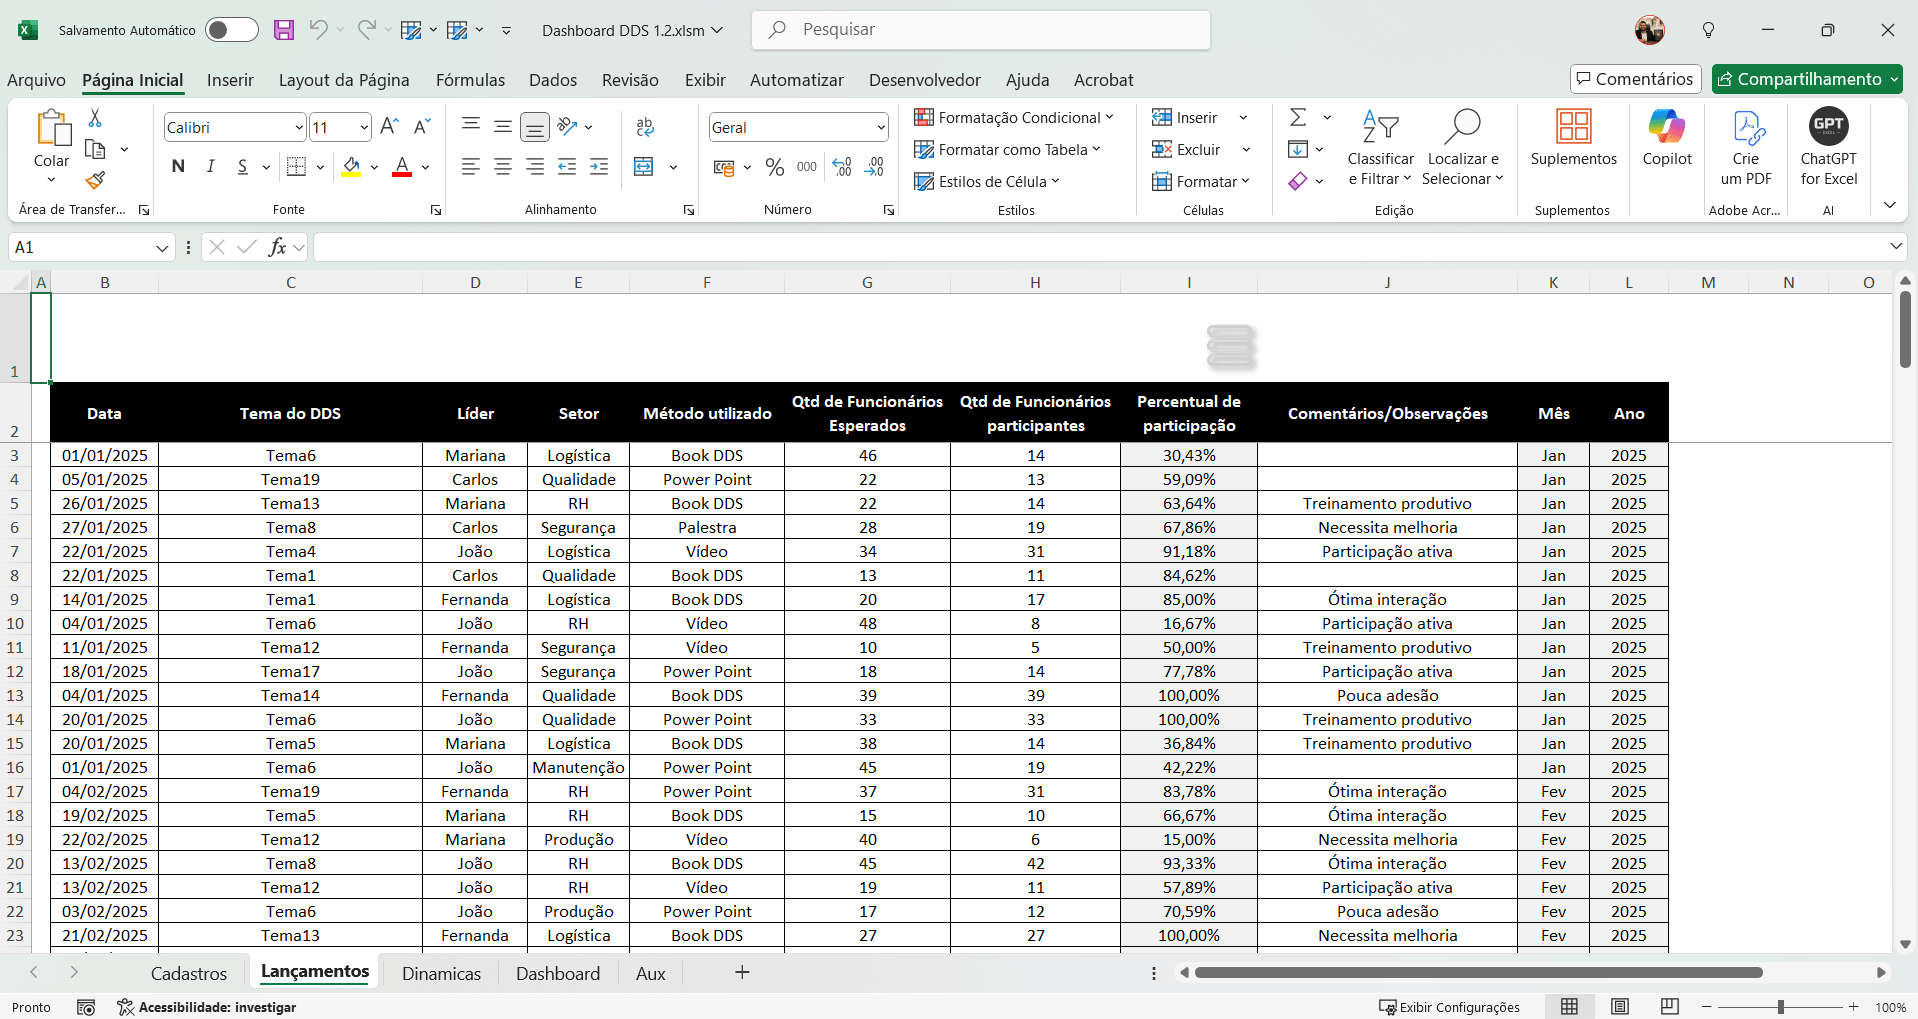Switch to the Fórmulas ribbon tab
The image size is (1918, 1019).
pyautogui.click(x=470, y=80)
